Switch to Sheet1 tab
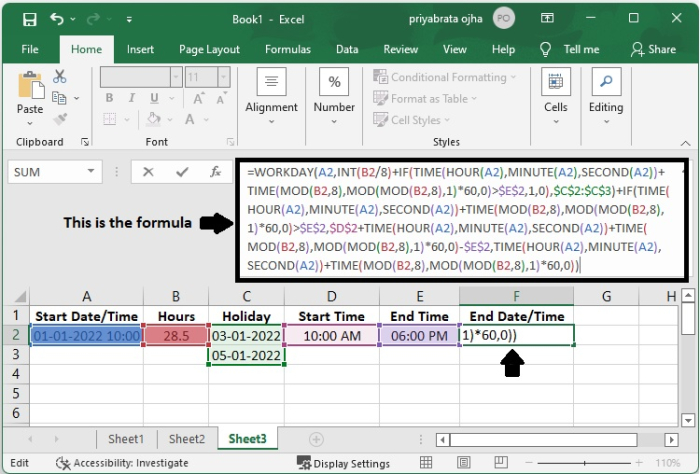Viewport: 700px width, 474px height. [126, 439]
